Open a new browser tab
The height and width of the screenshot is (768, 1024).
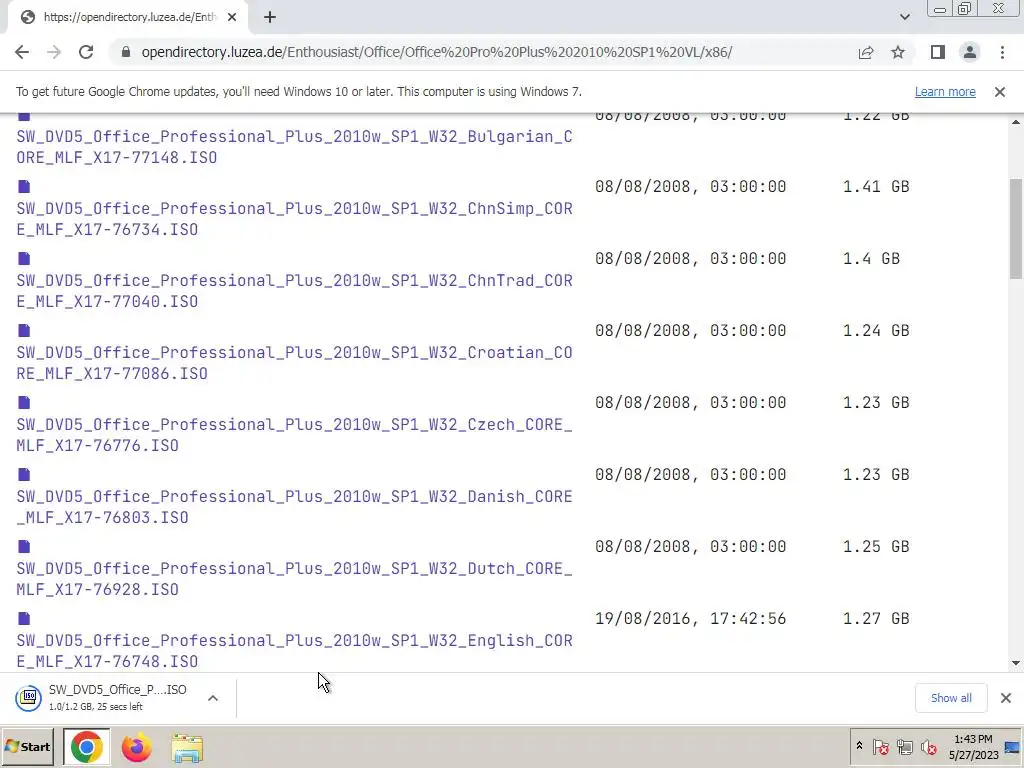click(x=270, y=18)
